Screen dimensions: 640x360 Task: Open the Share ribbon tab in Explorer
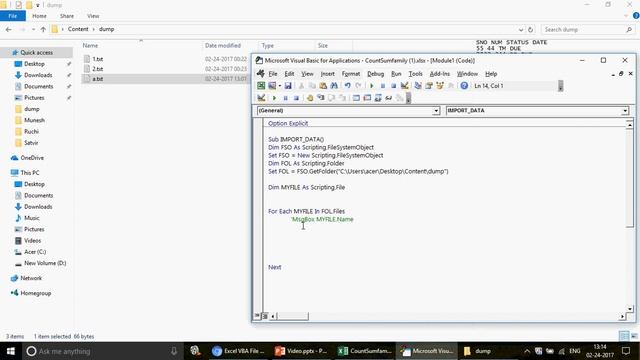click(67, 16)
